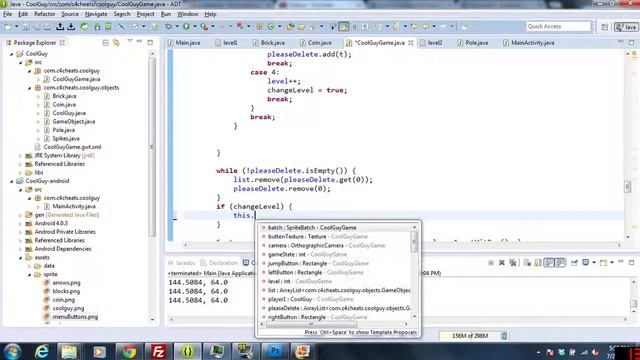This screenshot has width=640, height=360.
Task: Open the Source menu
Action: point(70,14)
